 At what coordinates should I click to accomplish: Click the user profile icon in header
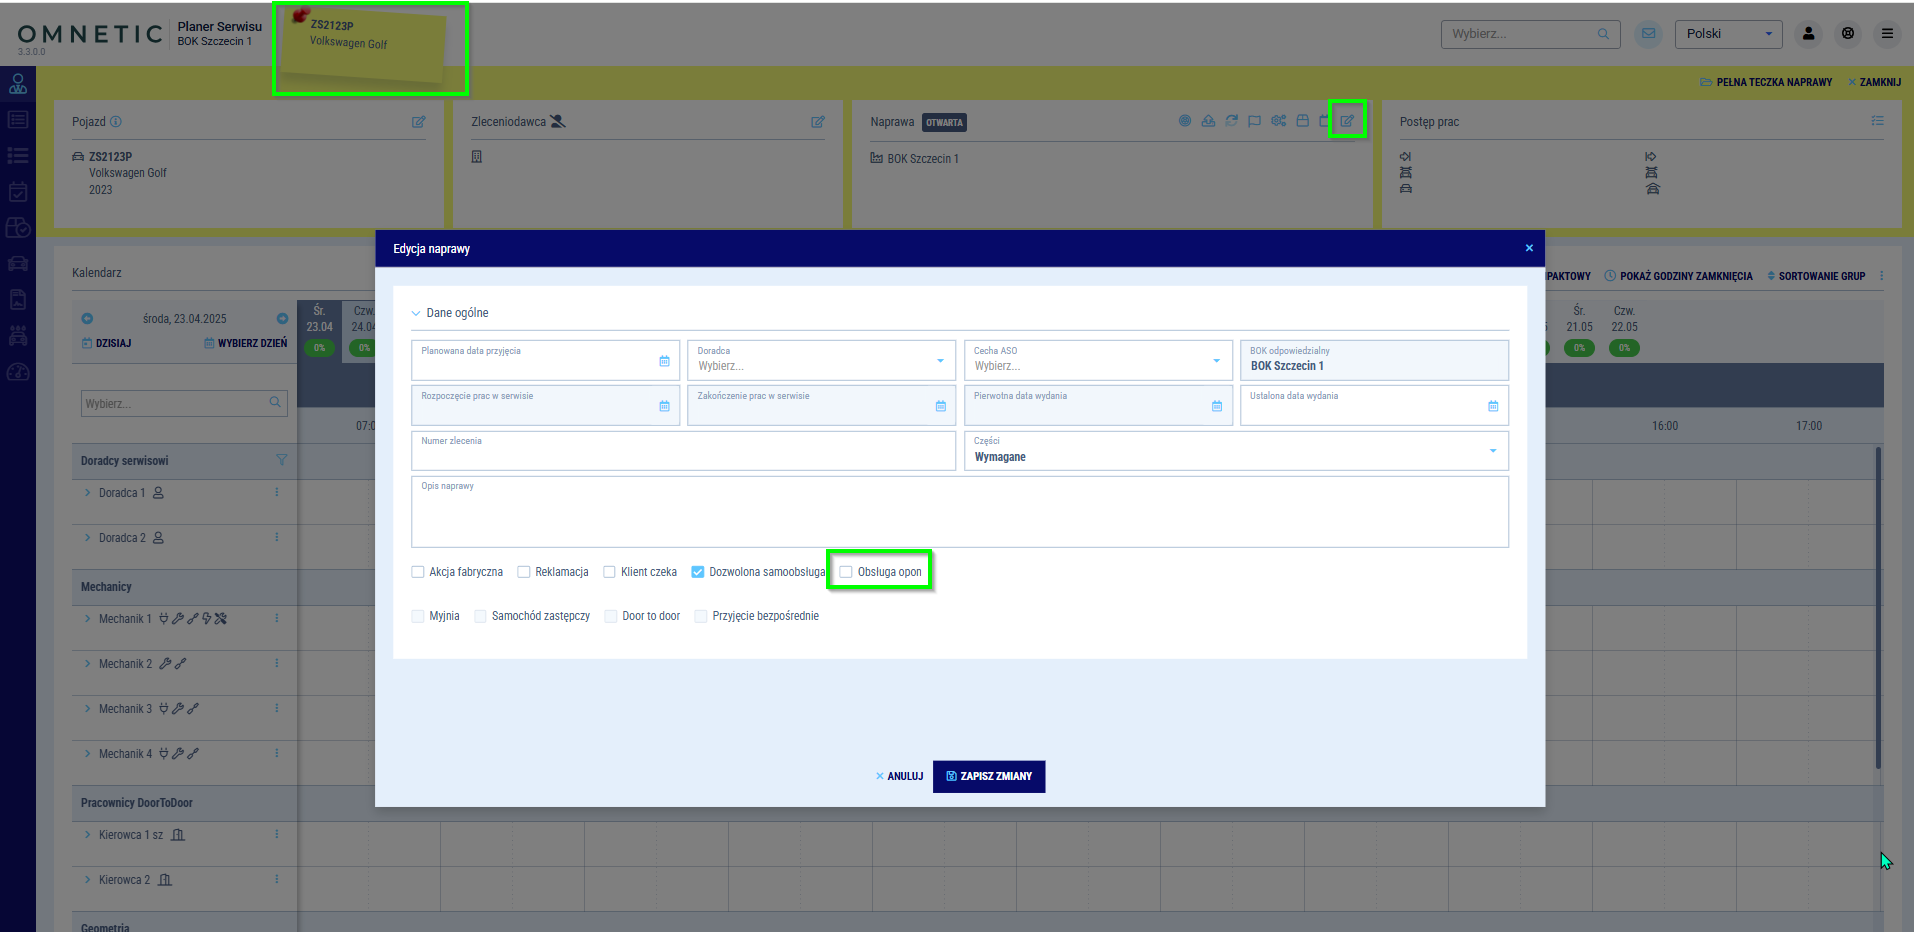click(x=1808, y=34)
